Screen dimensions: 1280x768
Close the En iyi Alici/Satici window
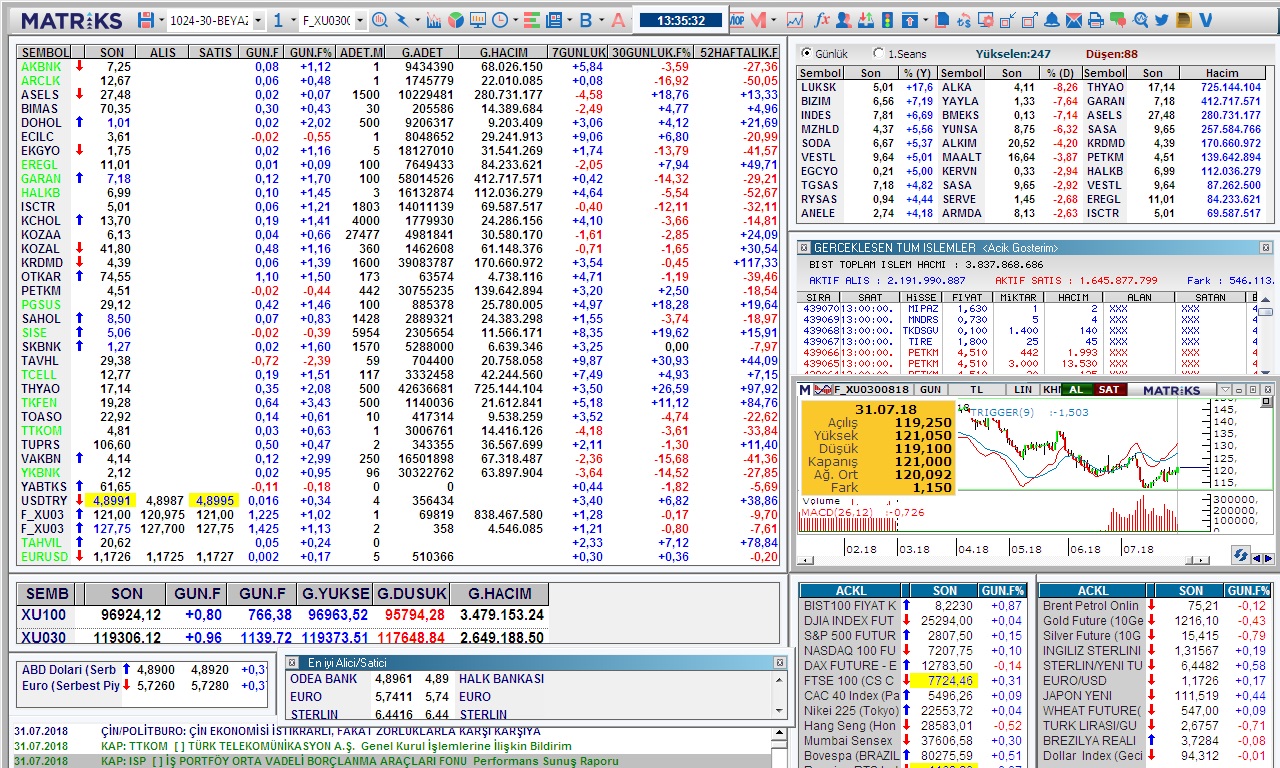780,663
